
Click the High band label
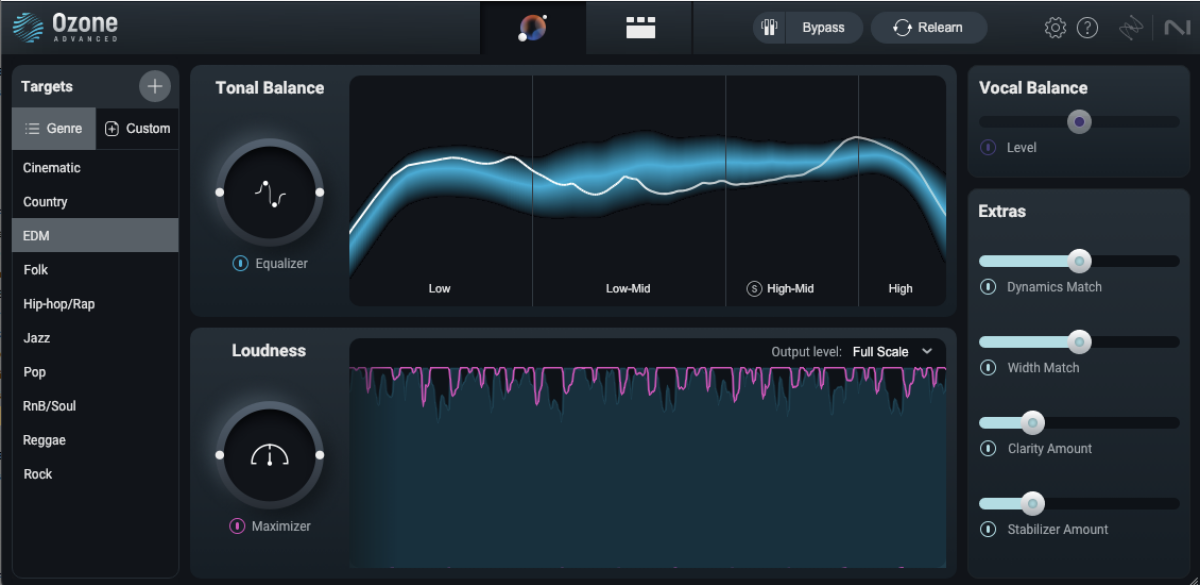[900, 289]
